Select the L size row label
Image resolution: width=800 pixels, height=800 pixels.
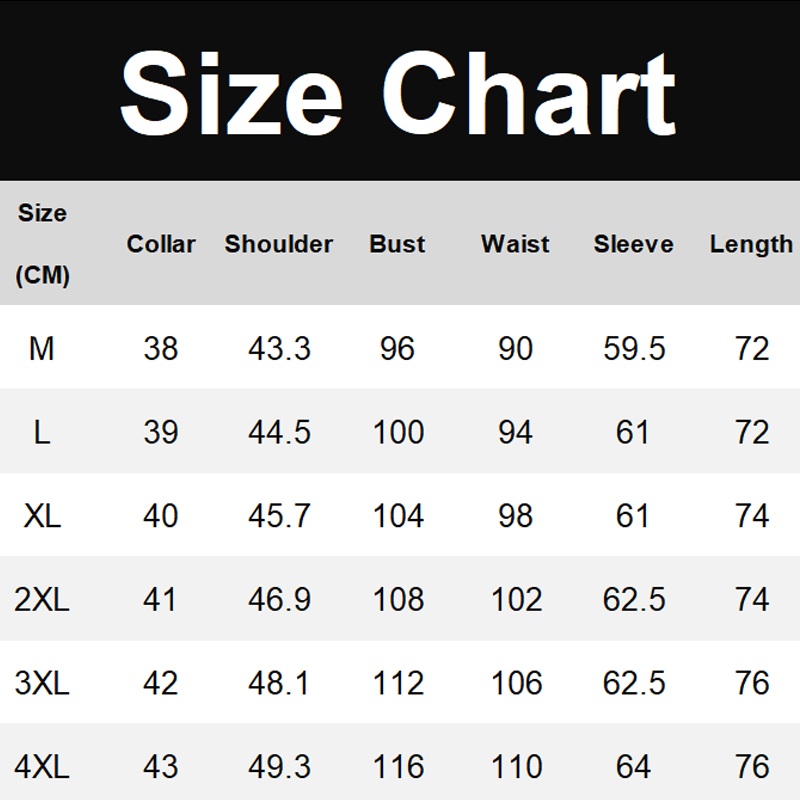[x=42, y=432]
